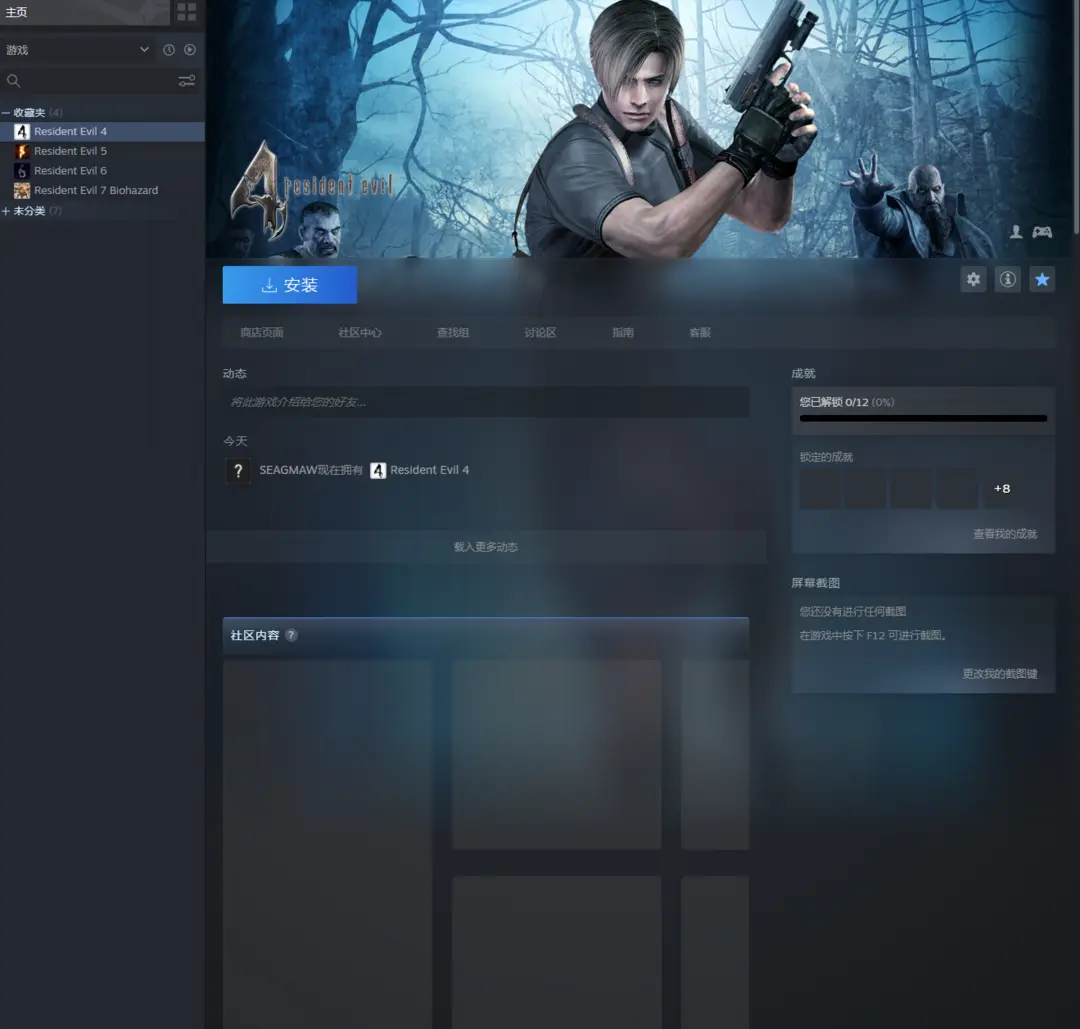
Task: Click Resident Evil 5 game icon in sidebar
Action: pos(22,151)
